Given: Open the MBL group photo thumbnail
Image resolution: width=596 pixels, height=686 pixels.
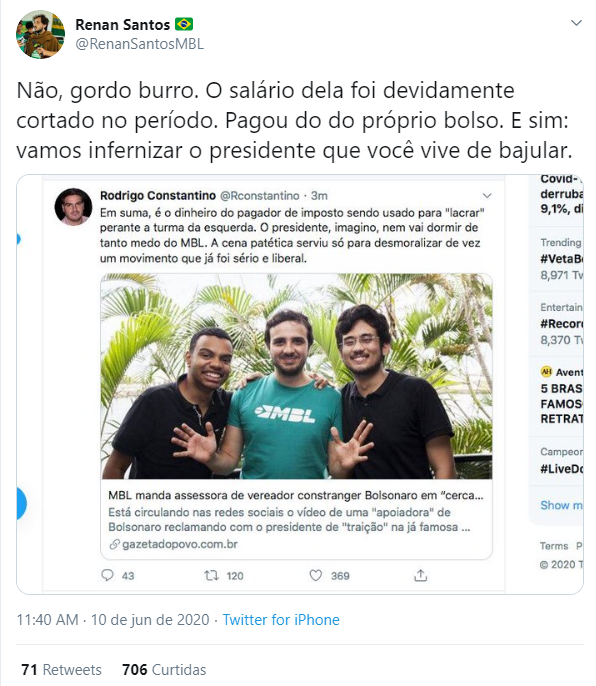Looking at the screenshot, I should click(x=297, y=376).
